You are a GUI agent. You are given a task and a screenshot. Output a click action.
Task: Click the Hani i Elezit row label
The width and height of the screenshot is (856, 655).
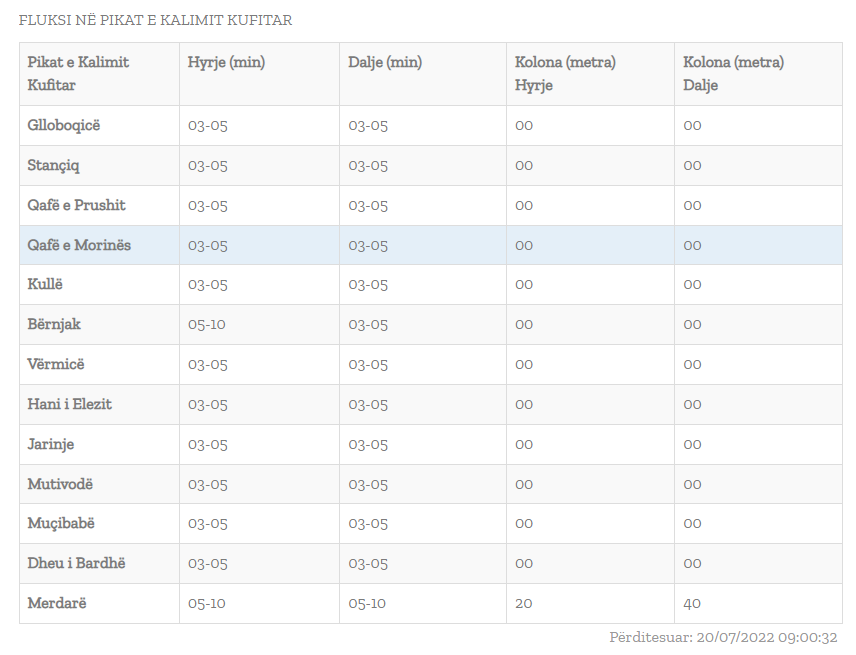[x=70, y=404]
